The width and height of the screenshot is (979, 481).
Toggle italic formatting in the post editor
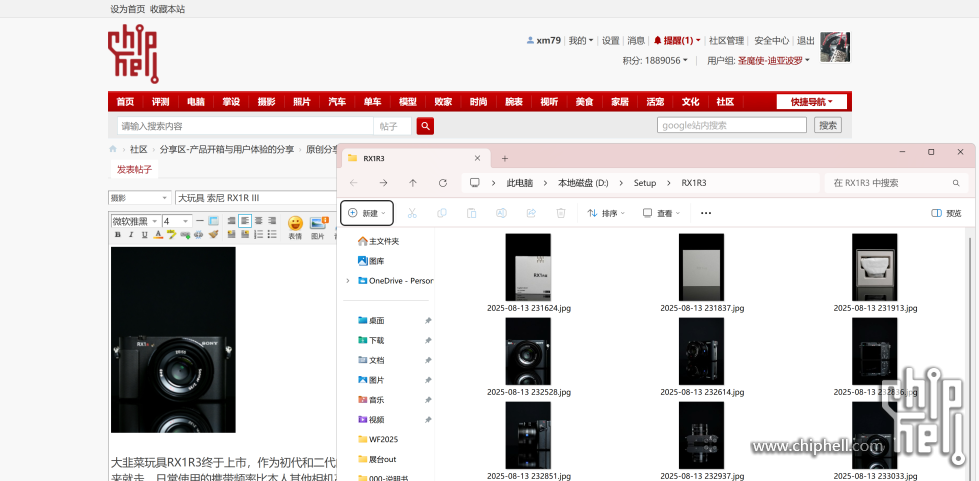tap(131, 235)
